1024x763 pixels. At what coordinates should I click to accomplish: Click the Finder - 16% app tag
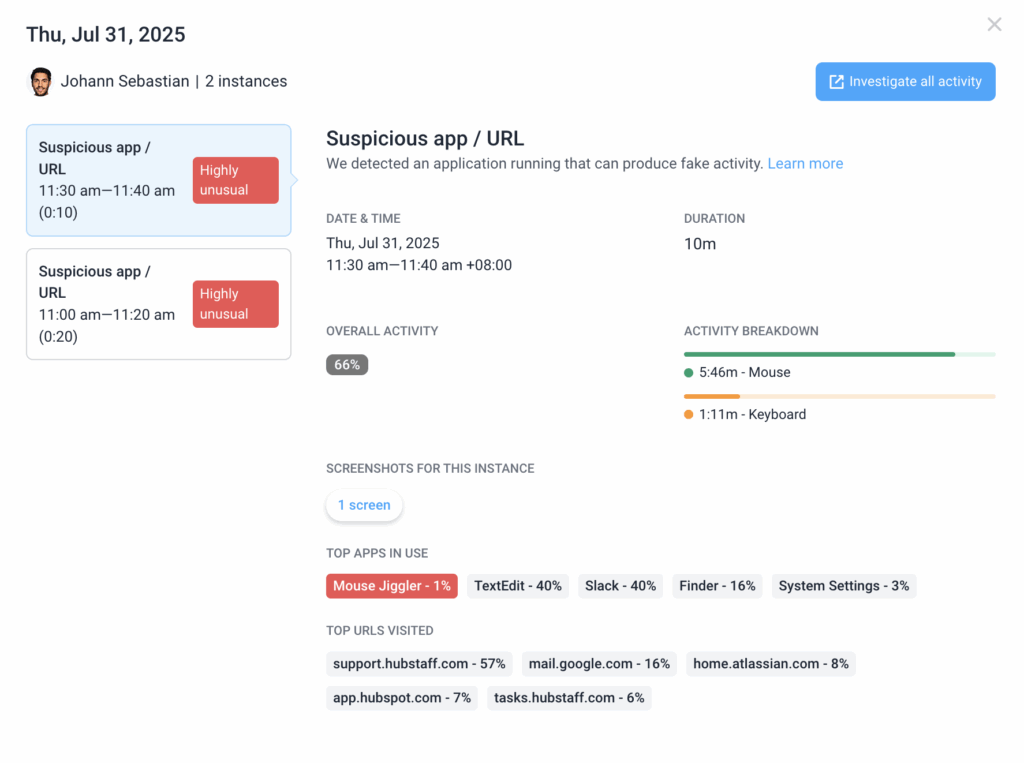point(717,586)
